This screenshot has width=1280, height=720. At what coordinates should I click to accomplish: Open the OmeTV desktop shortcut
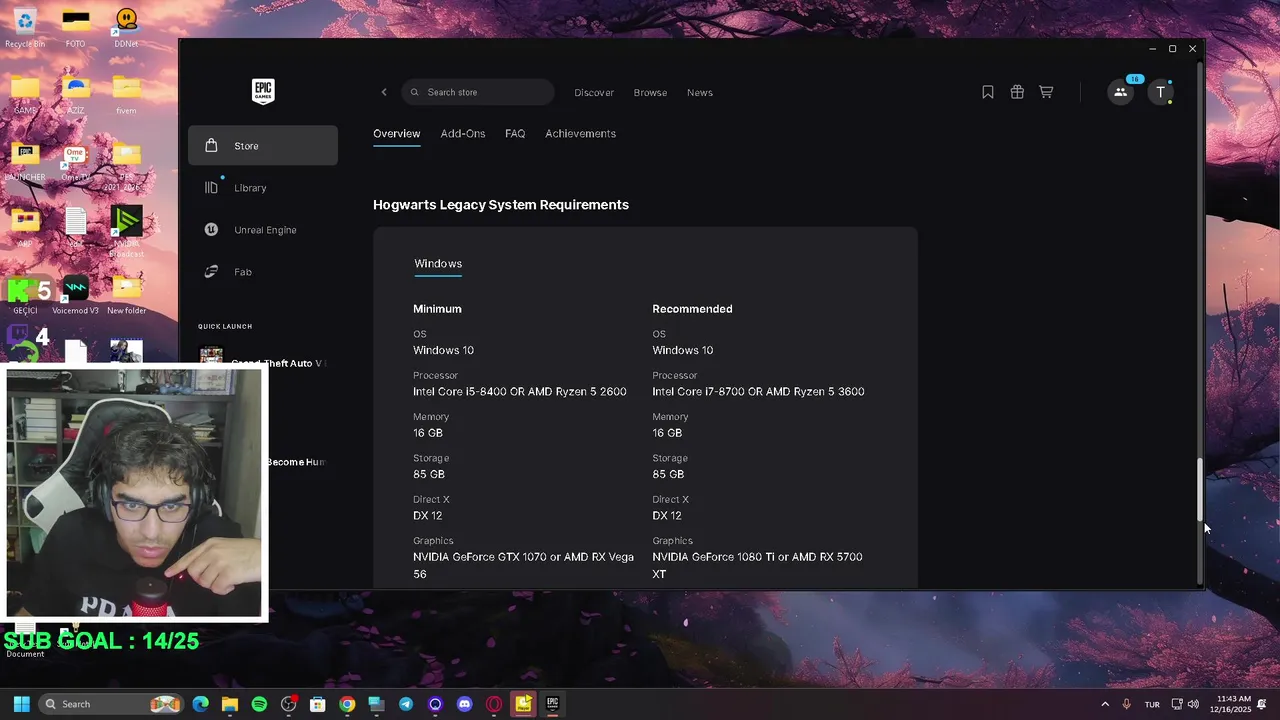[x=75, y=161]
